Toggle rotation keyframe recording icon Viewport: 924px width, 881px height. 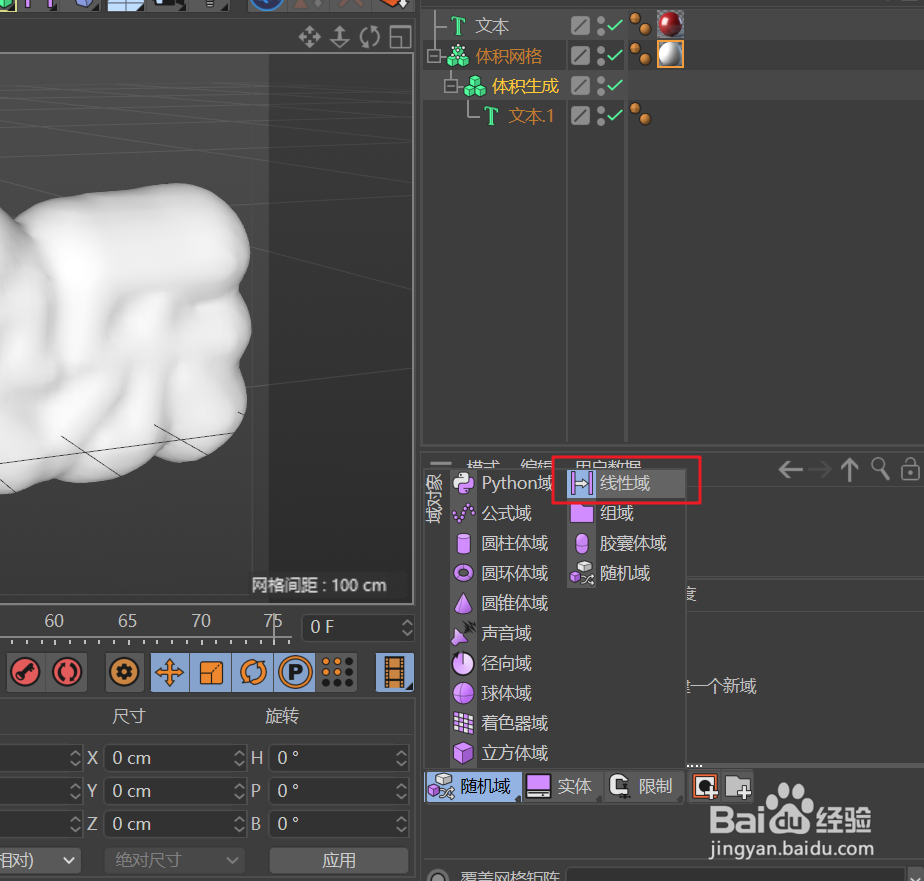(254, 672)
